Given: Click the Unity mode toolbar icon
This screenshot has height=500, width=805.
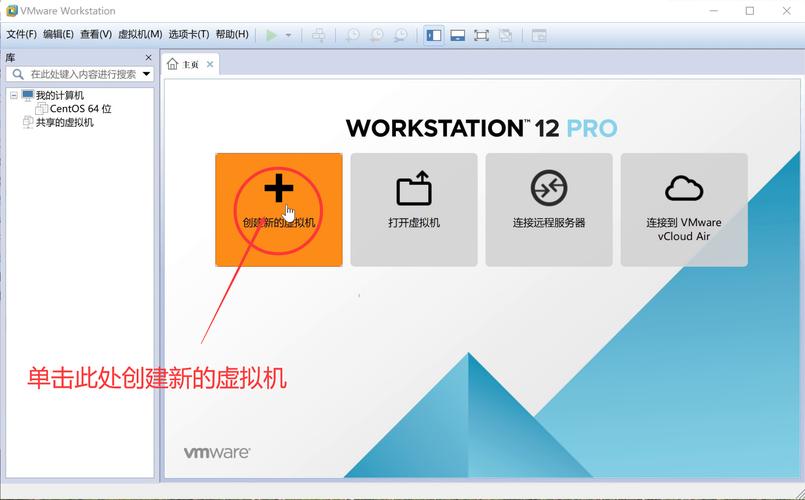Looking at the screenshot, I should (x=505, y=35).
